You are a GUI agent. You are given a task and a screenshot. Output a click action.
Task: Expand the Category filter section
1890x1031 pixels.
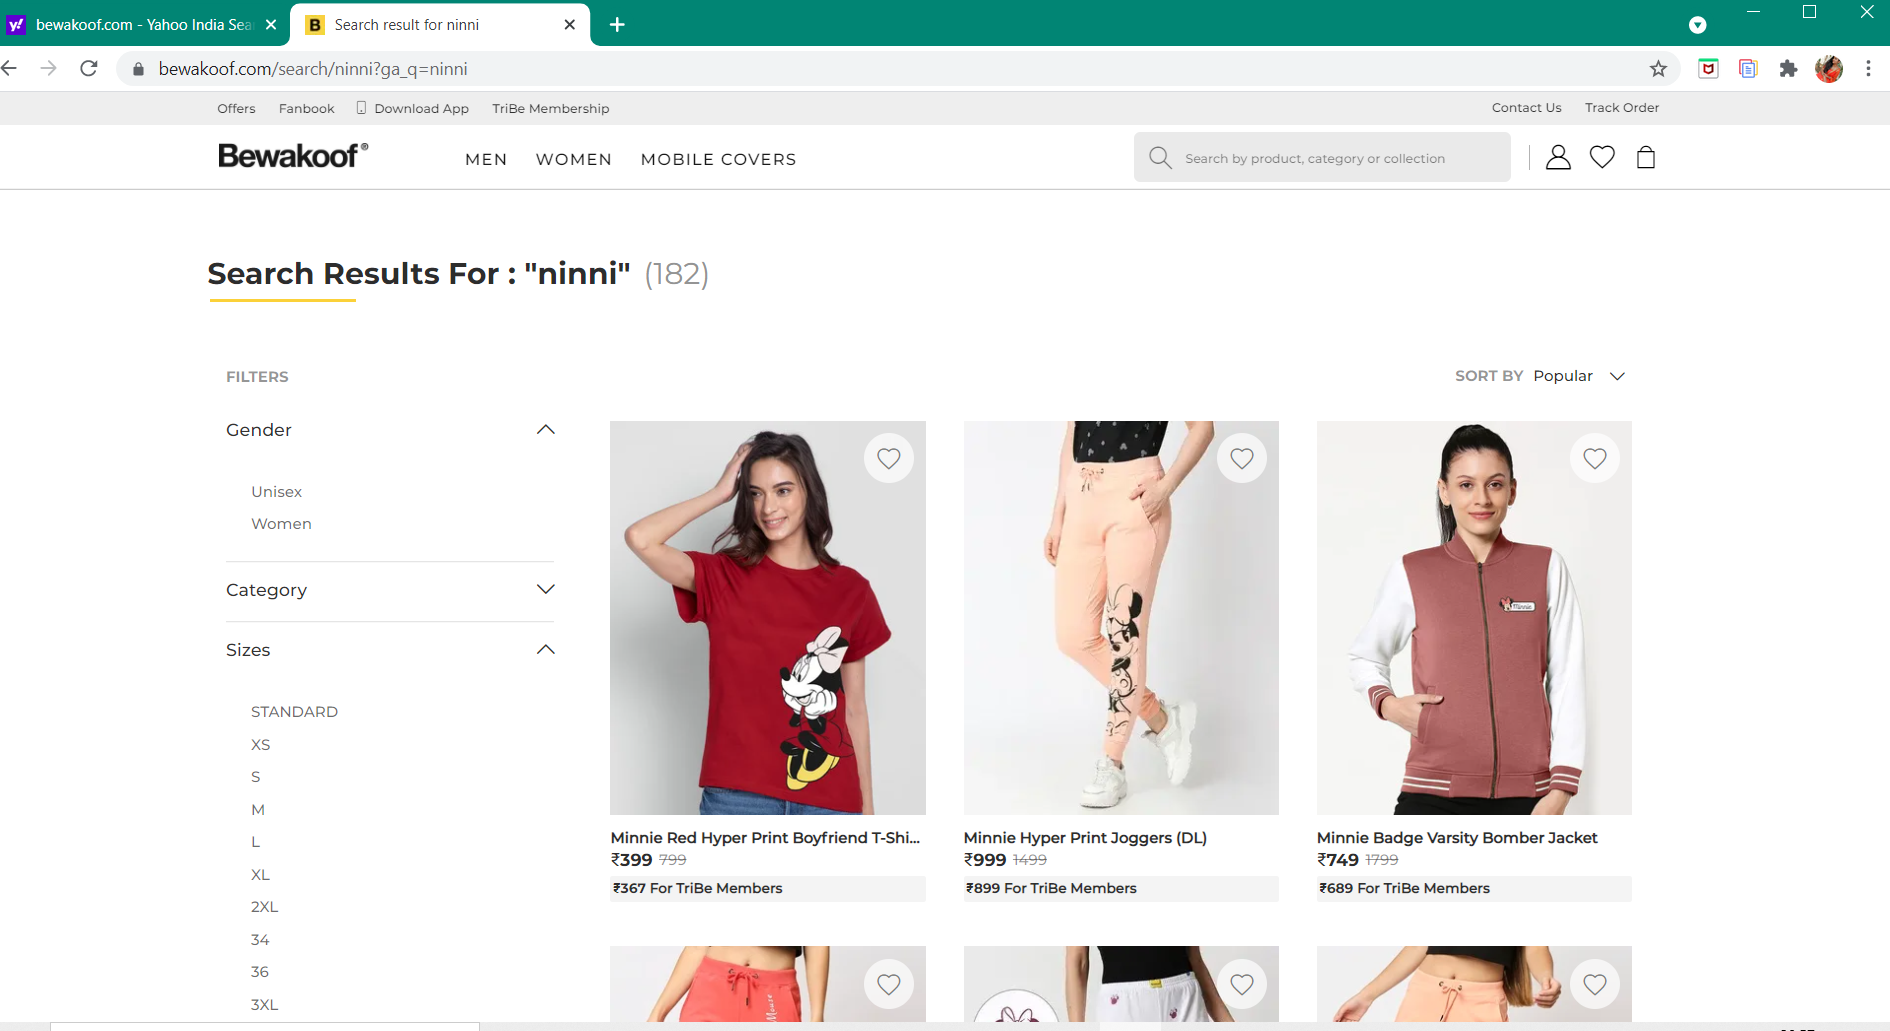[545, 590]
